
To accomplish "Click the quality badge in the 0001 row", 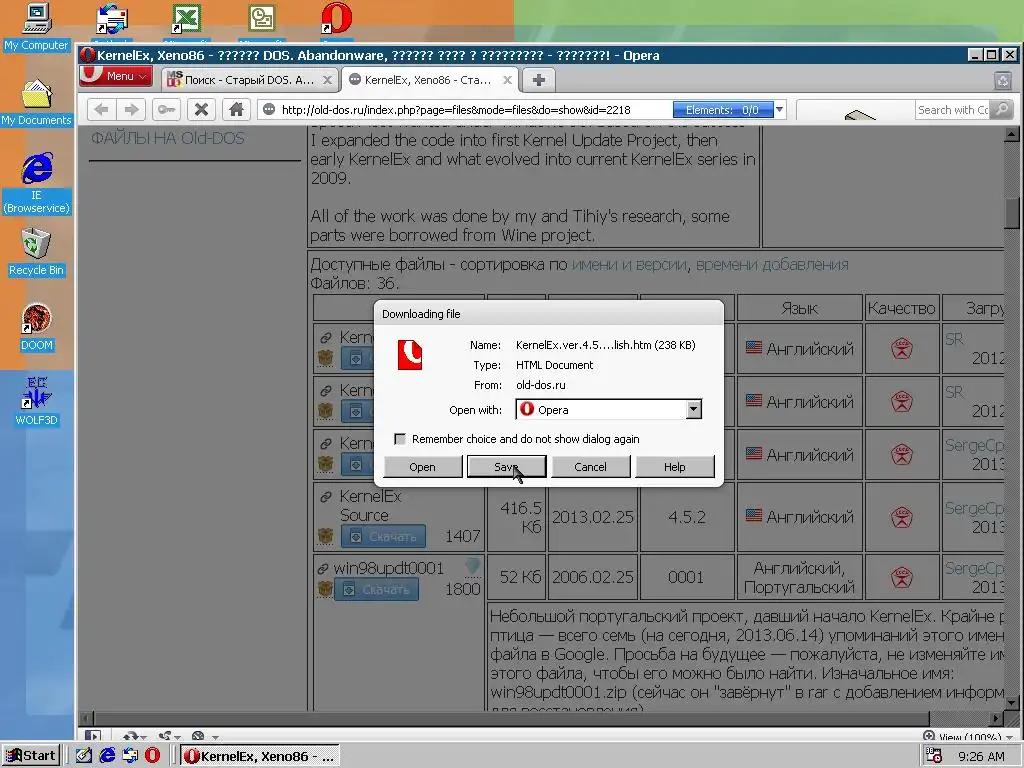I will 902,577.
